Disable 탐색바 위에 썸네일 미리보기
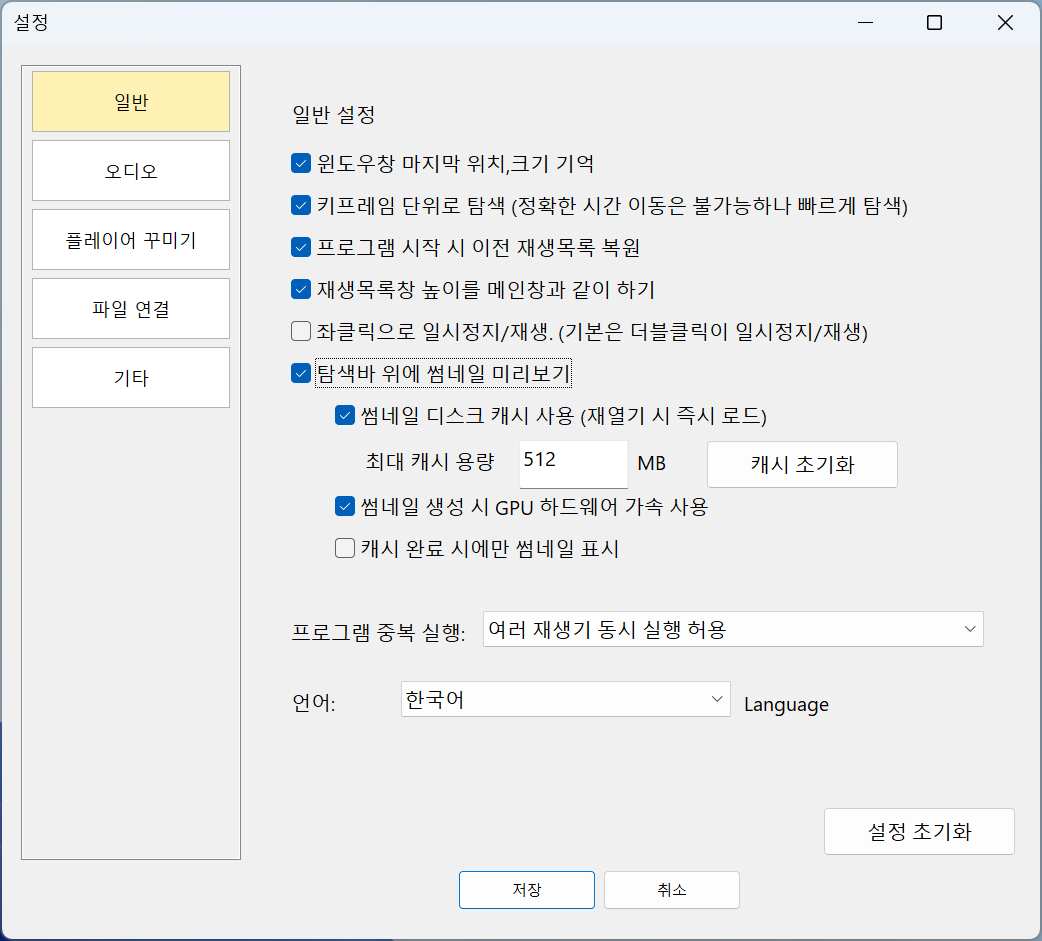The height and width of the screenshot is (941, 1042). (300, 373)
